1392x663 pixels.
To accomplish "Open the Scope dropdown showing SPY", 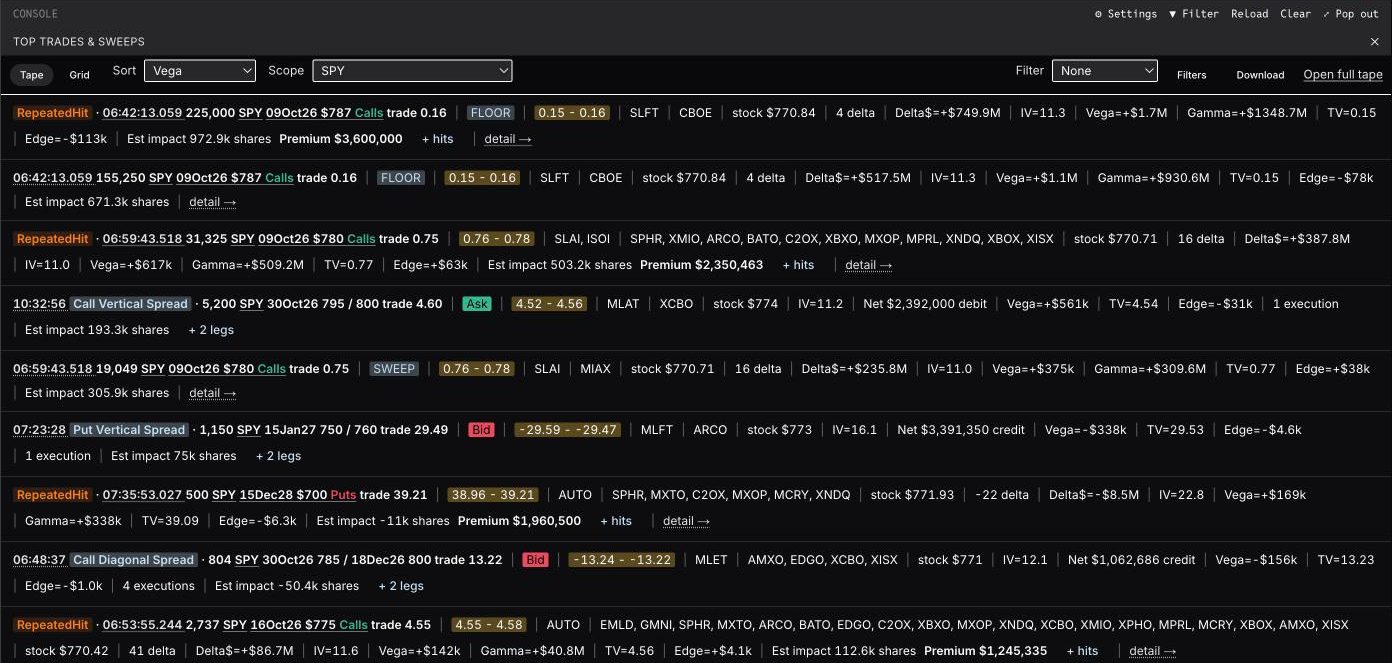I will (x=412, y=71).
